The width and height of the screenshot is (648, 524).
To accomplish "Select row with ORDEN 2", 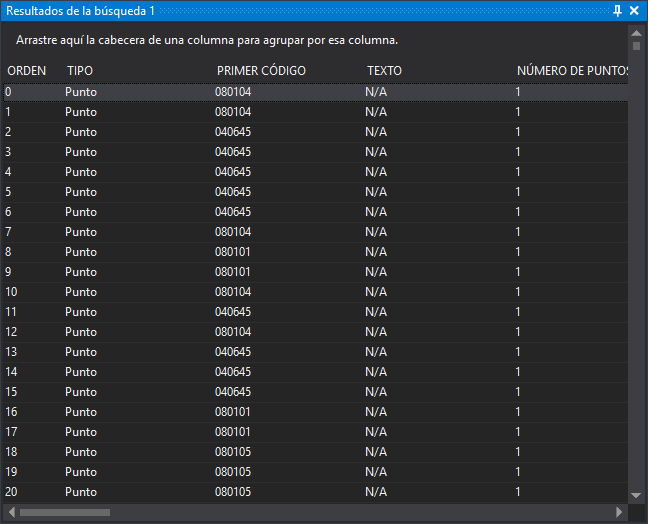I will [x=316, y=132].
